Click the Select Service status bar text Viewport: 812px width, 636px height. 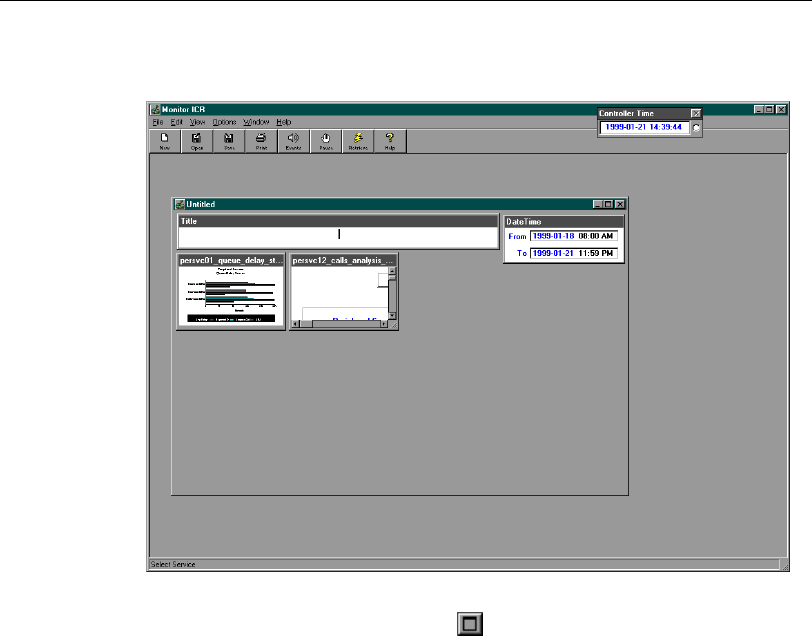[173, 564]
